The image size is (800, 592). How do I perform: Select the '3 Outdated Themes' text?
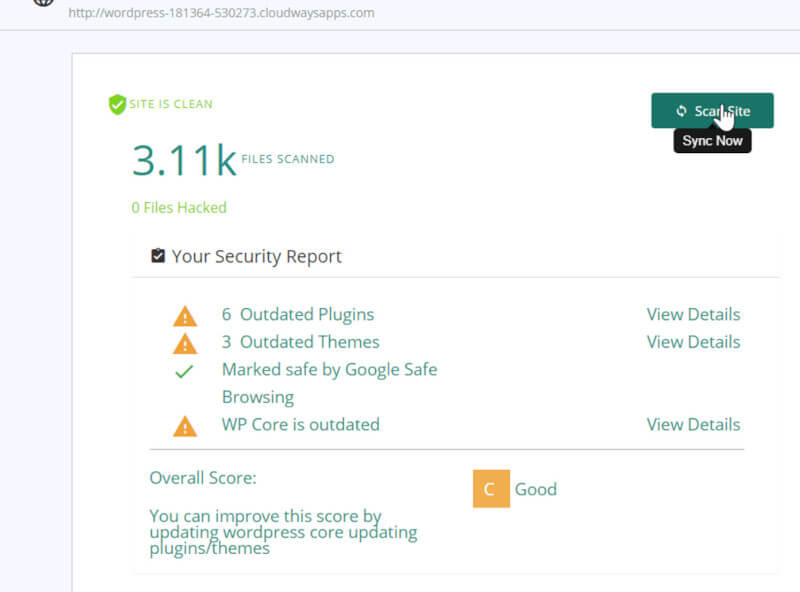(x=301, y=342)
